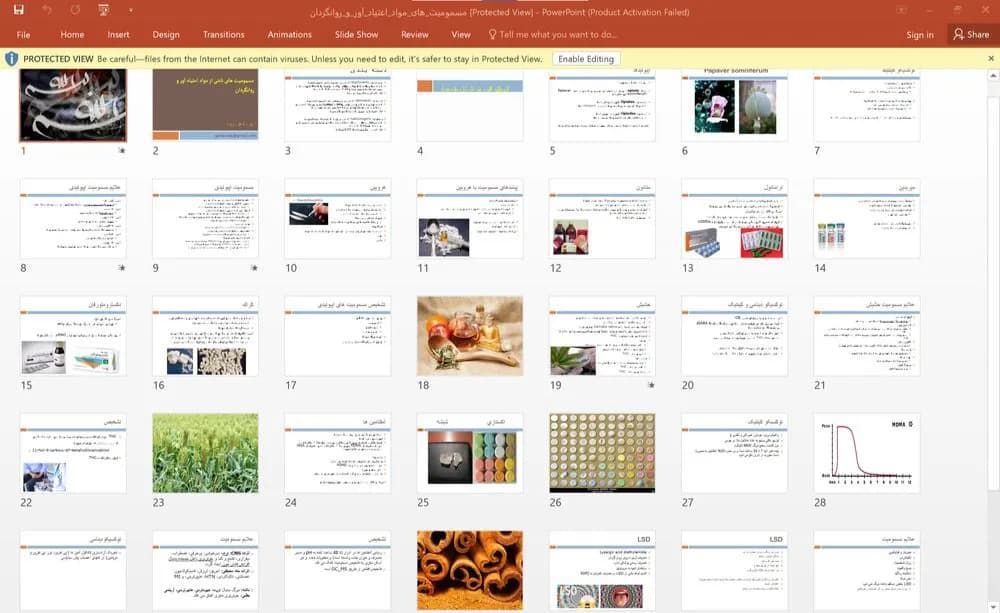Select slide 4 with orange-blue banner
1000x613 pixels.
click(470, 105)
